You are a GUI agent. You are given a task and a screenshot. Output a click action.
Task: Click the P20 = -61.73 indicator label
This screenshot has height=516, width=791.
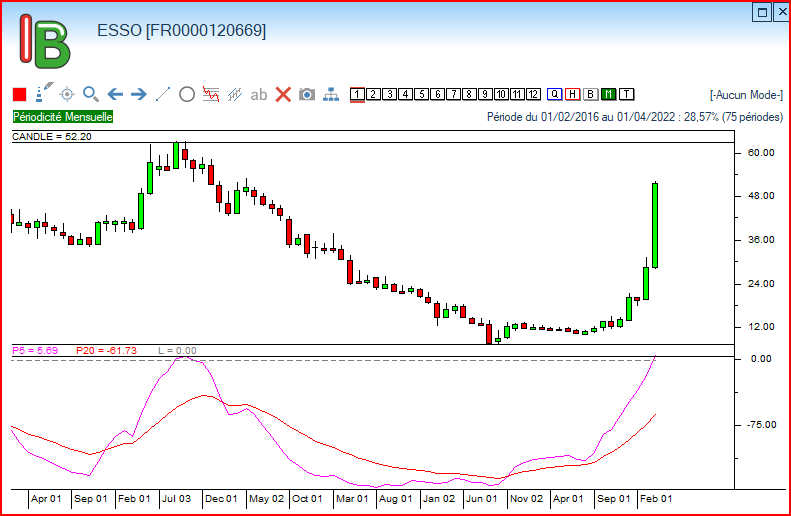tap(106, 351)
